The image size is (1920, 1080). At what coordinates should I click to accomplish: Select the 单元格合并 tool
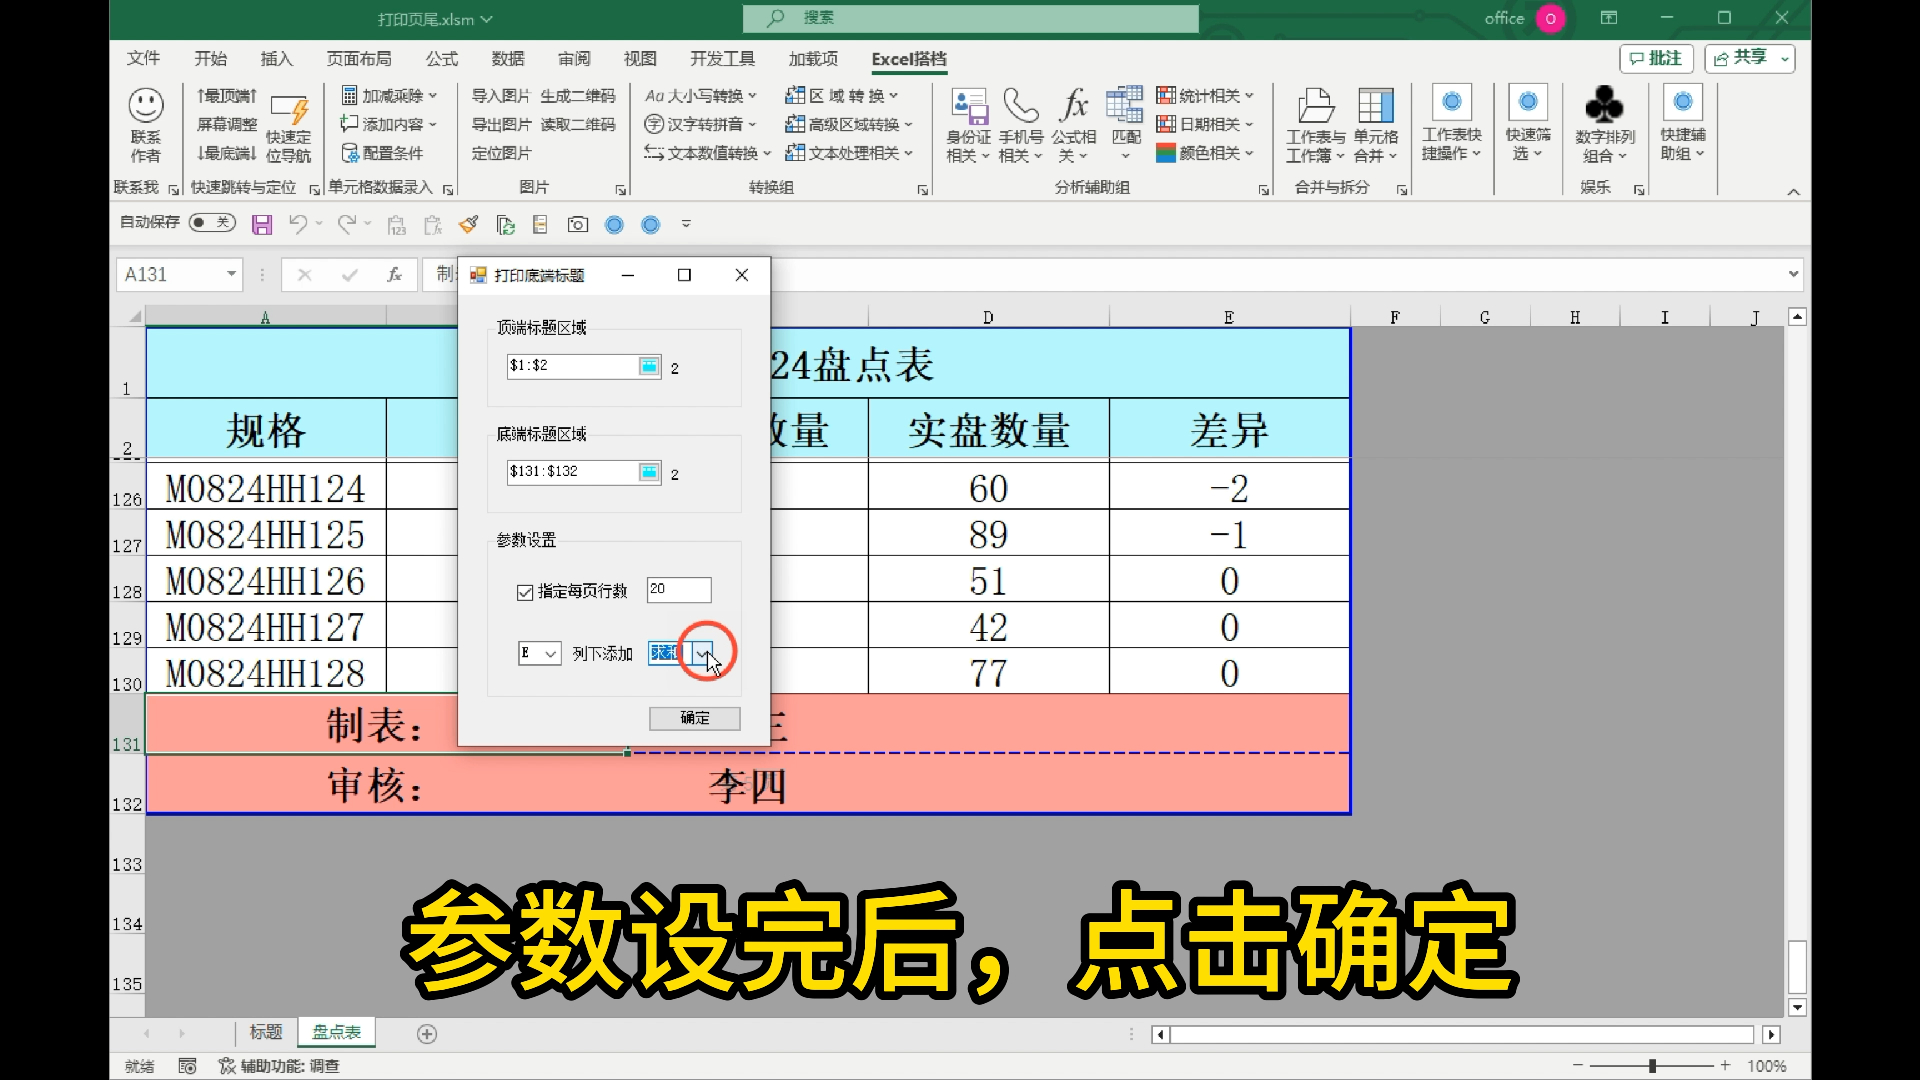1376,123
